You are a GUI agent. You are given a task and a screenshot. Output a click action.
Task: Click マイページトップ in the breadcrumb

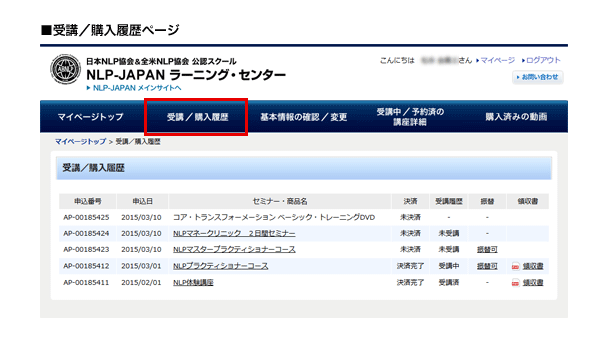coord(80,142)
